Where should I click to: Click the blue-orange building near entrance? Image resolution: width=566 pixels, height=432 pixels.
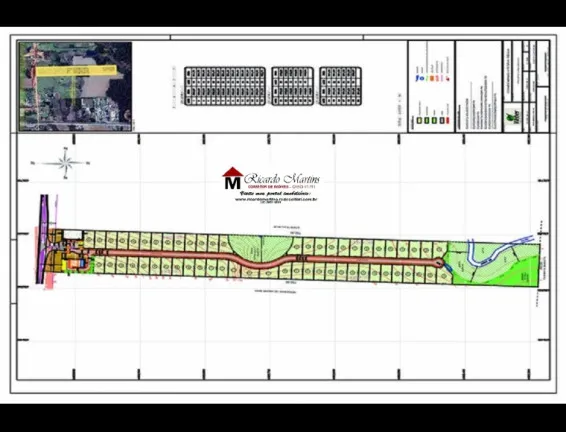77,263
